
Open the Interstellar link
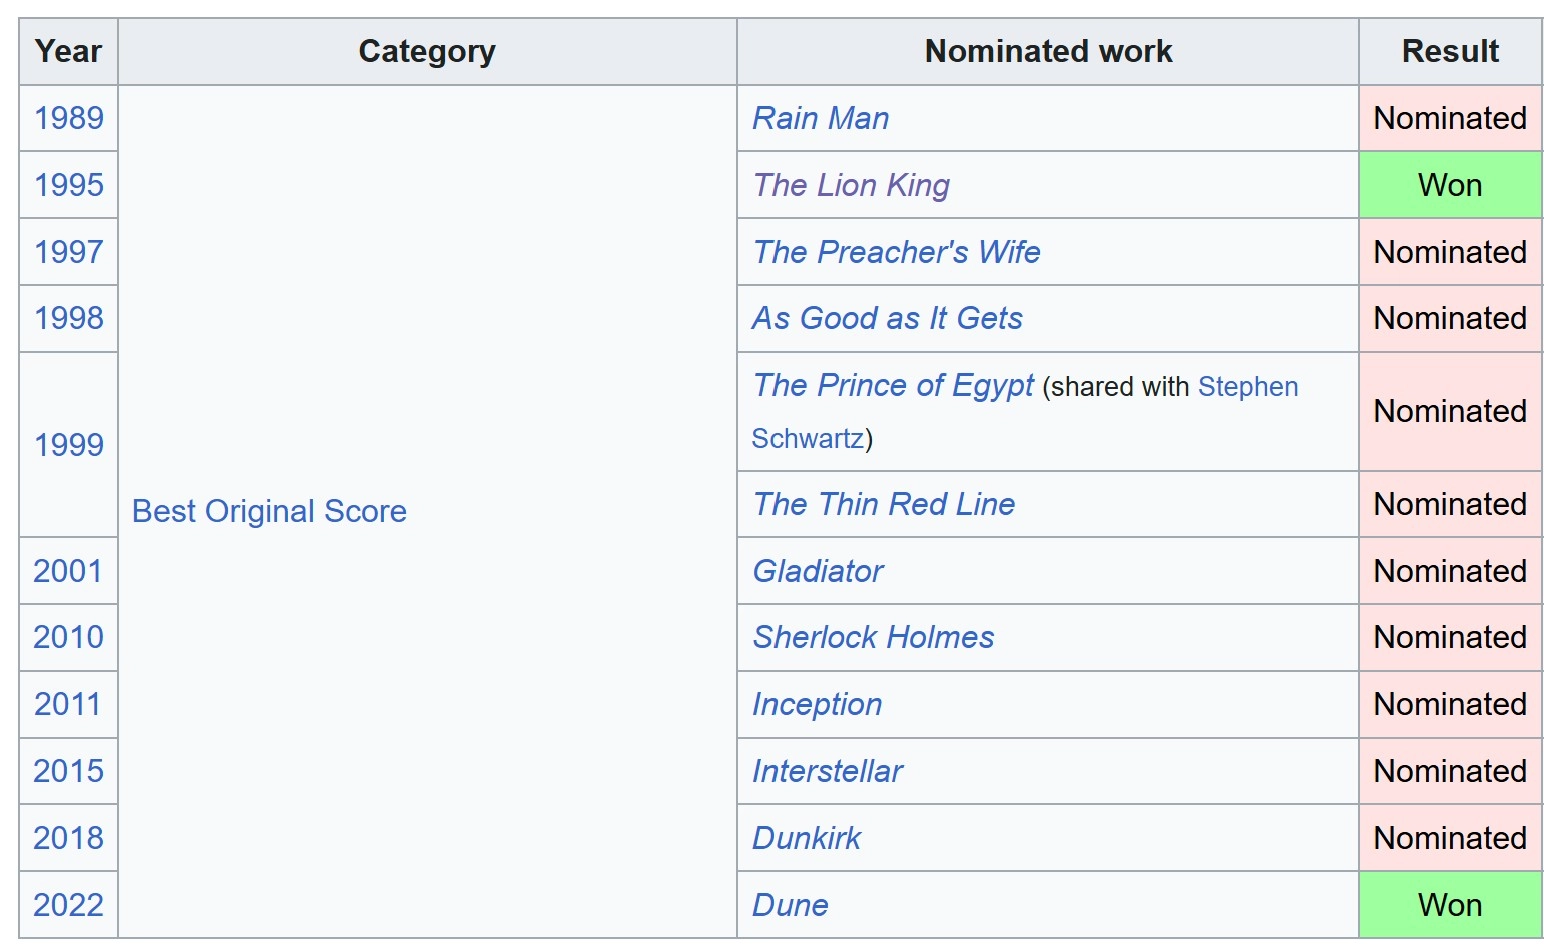[x=827, y=771]
